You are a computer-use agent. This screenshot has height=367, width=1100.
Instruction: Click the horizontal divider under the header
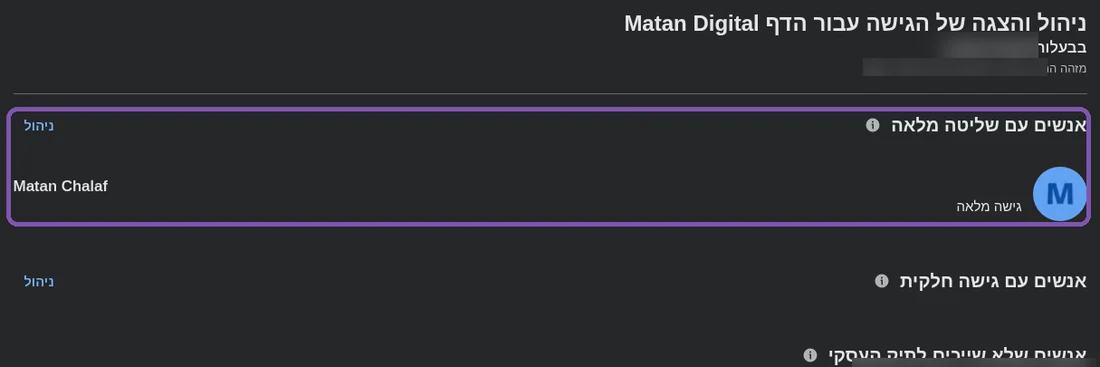[550, 93]
